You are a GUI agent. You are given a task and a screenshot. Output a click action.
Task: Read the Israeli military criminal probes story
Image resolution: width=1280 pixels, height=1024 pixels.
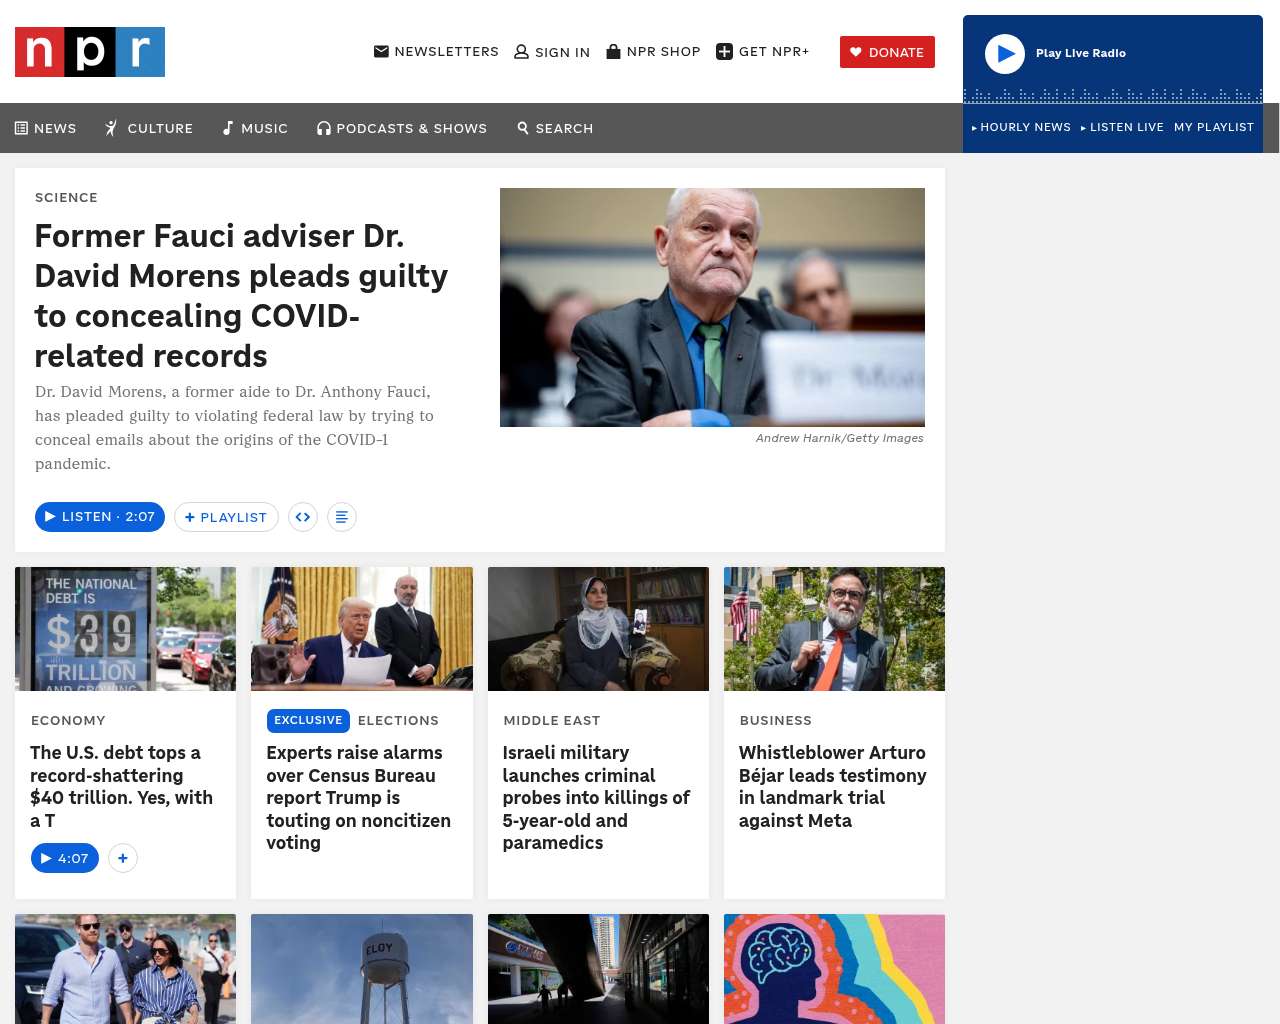(x=596, y=797)
